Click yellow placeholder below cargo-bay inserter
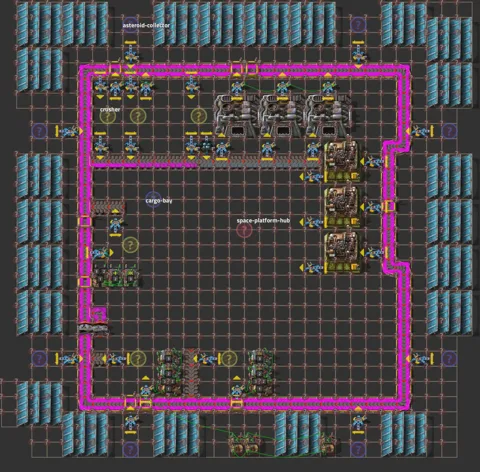 [130, 245]
